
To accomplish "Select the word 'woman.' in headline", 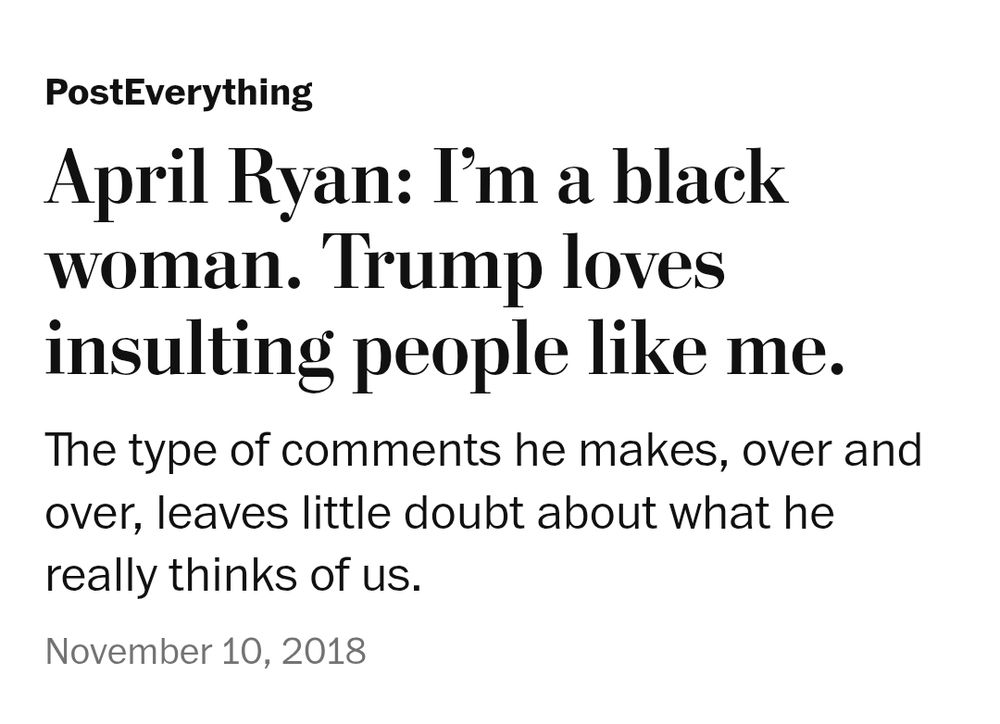I will (173, 270).
